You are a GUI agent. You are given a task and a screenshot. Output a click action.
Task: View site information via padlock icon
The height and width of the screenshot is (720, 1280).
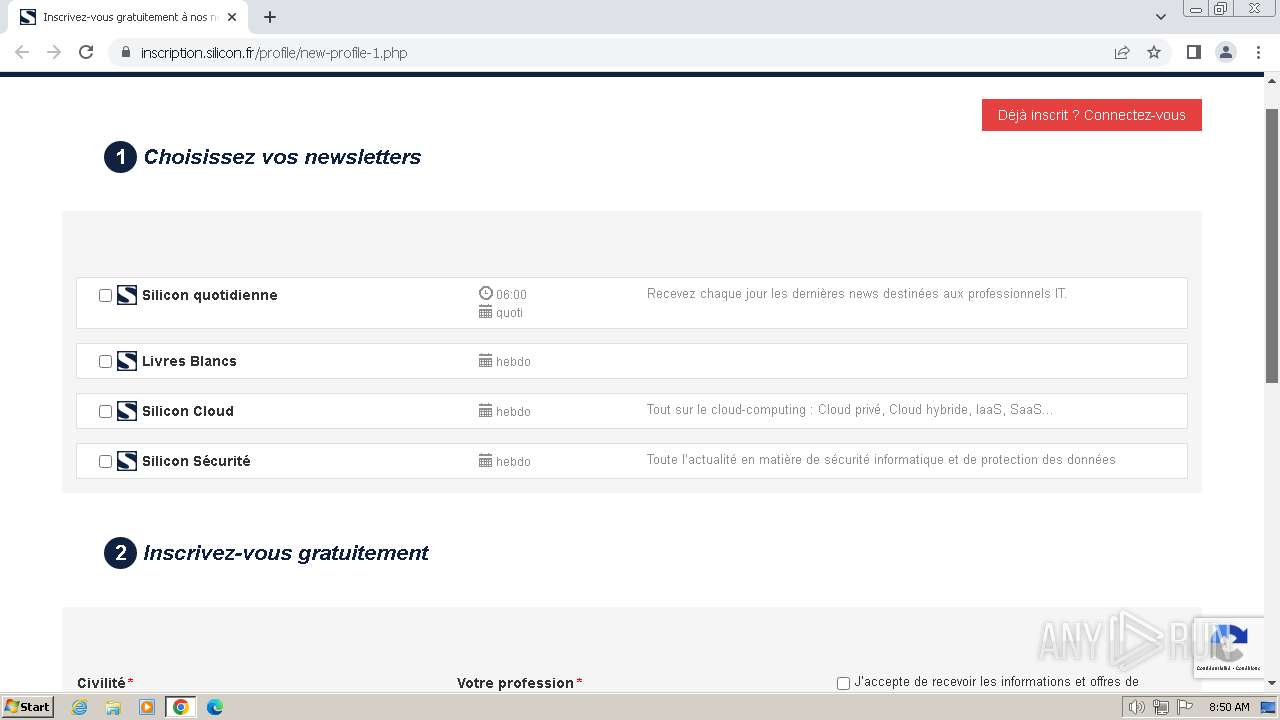[126, 52]
